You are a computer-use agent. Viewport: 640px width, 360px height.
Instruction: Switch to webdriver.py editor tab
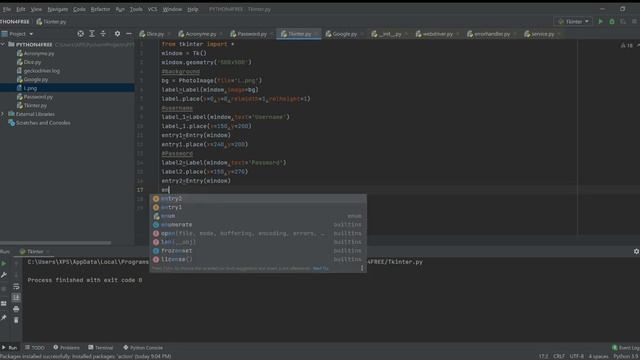[437, 34]
